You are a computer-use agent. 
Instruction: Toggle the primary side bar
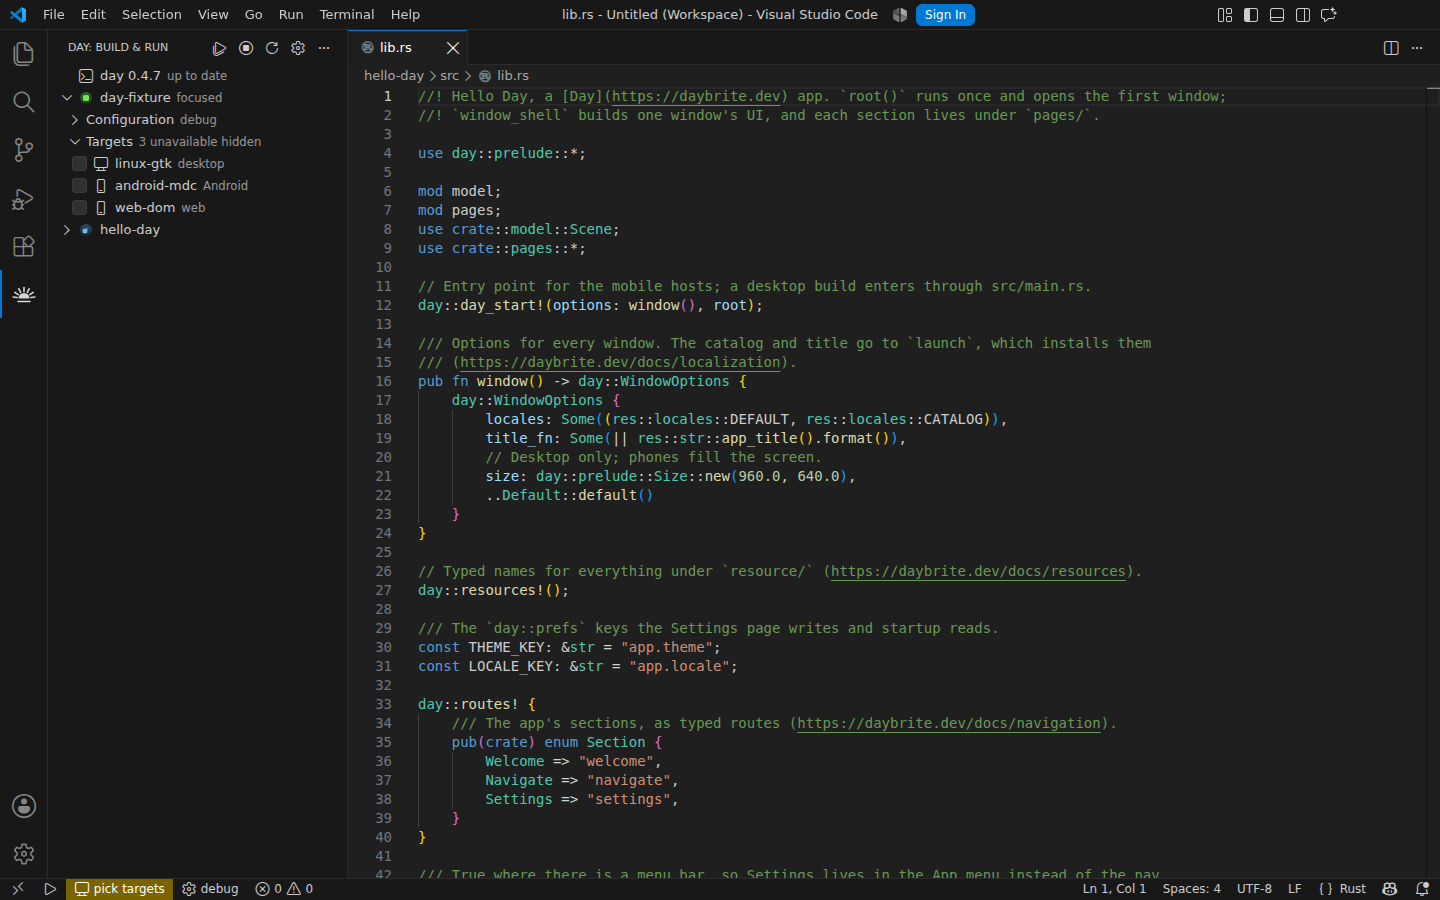coord(1251,15)
